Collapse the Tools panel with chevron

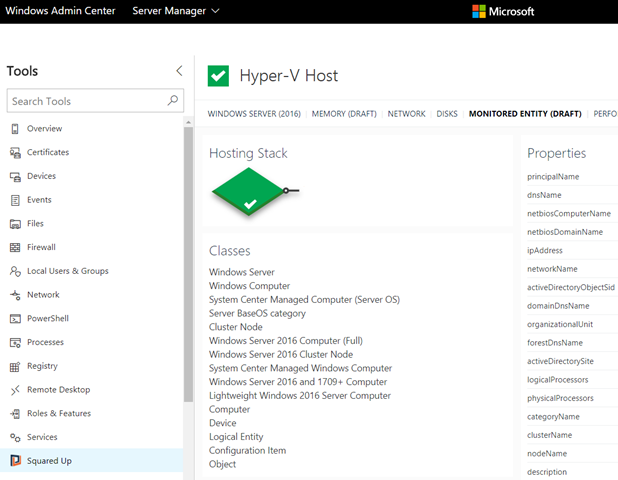click(179, 71)
